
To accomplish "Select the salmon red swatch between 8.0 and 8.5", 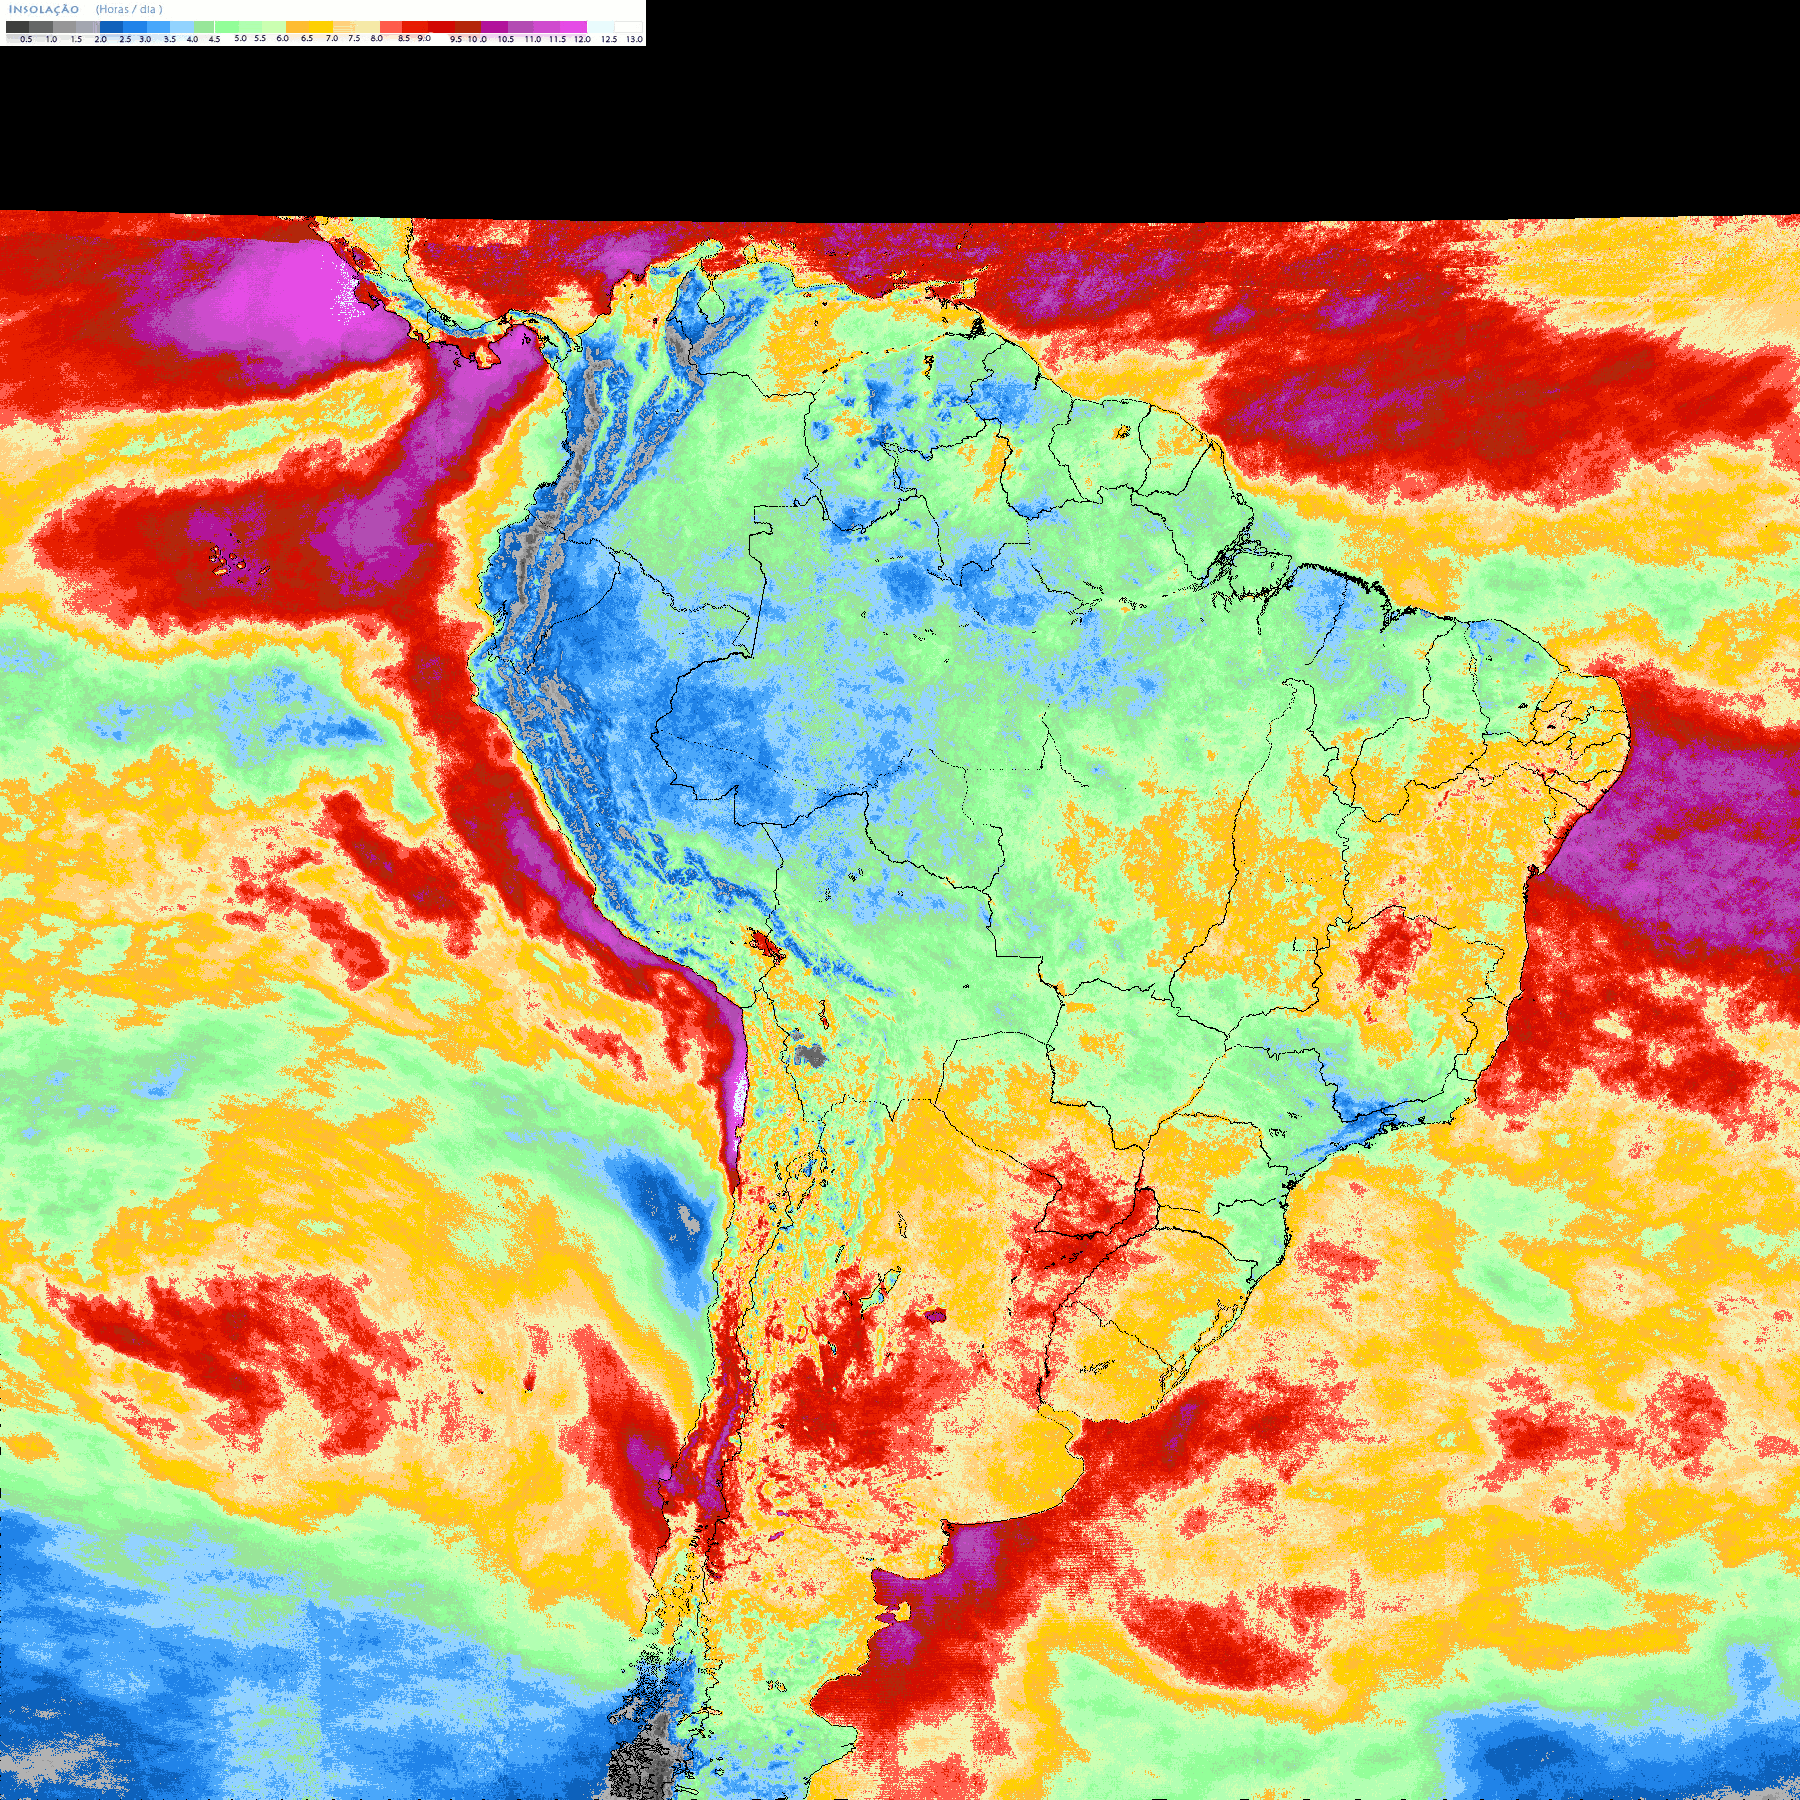I will pyautogui.click(x=391, y=27).
